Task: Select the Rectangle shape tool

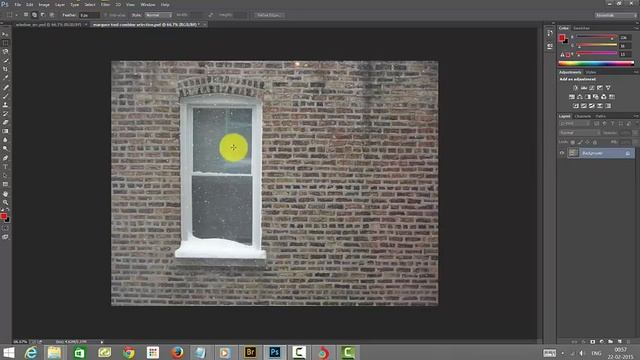Action: pos(5,184)
